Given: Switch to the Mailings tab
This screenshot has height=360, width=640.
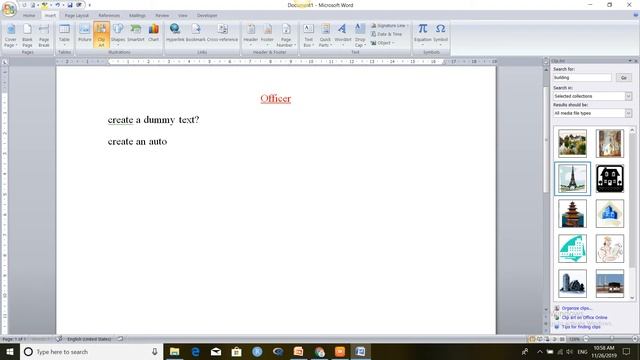Looking at the screenshot, I should point(137,16).
